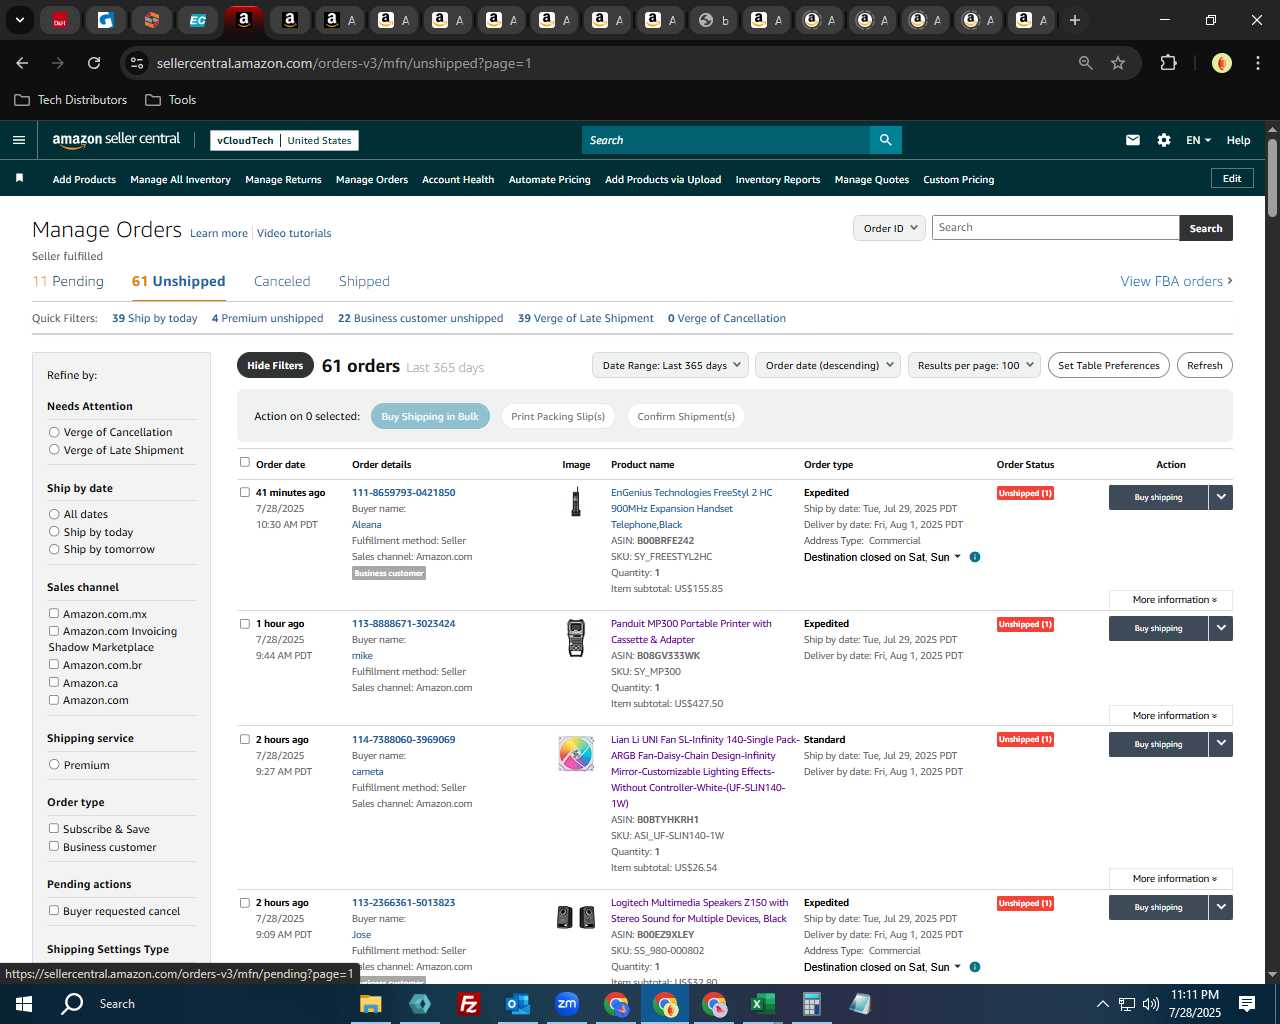
Task: Click the order search text field
Action: point(1055,228)
